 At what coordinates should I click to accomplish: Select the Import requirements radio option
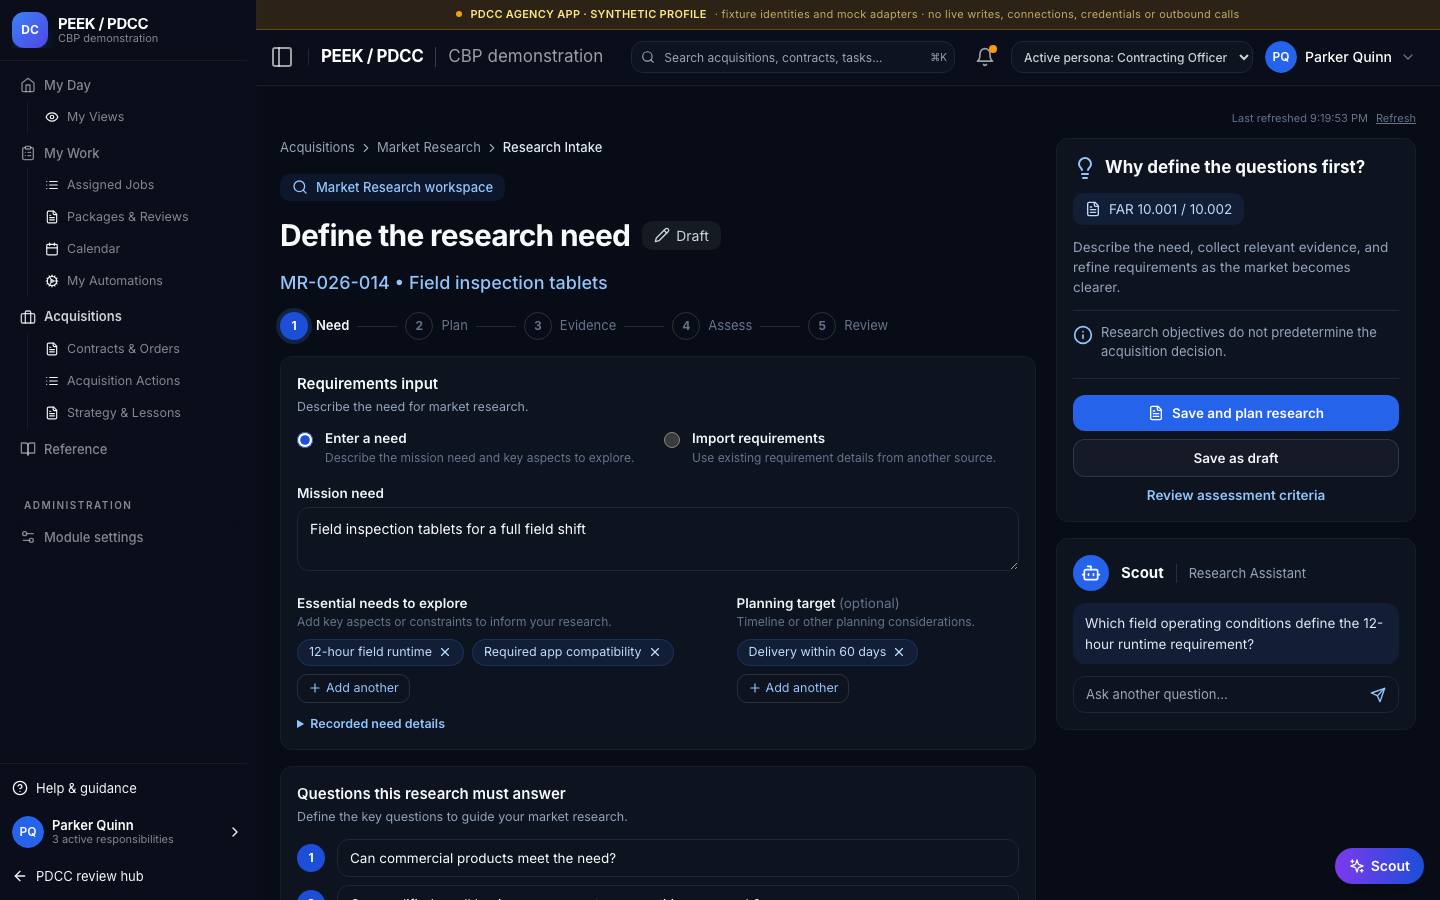coord(672,440)
